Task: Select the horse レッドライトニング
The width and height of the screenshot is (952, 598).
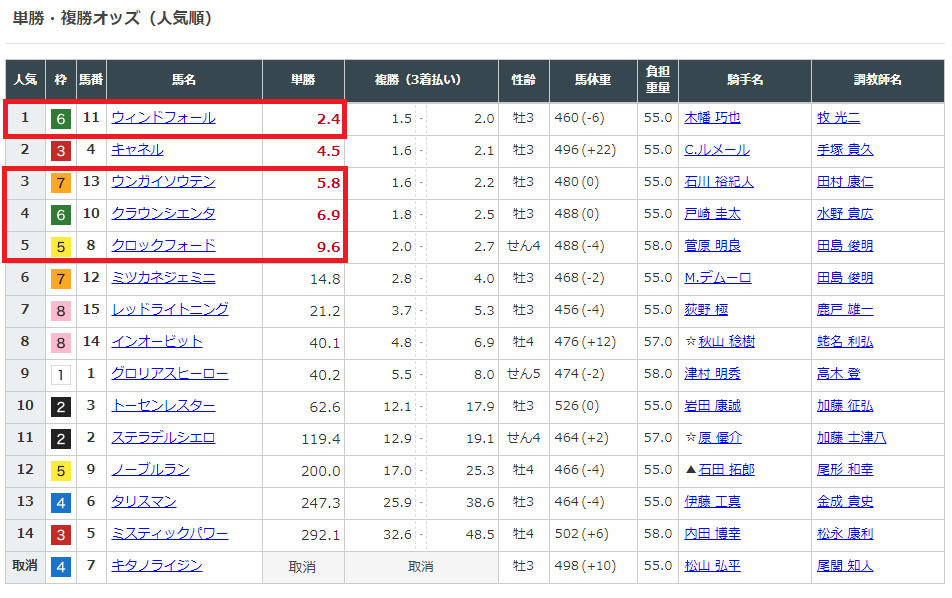Action: tap(169, 310)
